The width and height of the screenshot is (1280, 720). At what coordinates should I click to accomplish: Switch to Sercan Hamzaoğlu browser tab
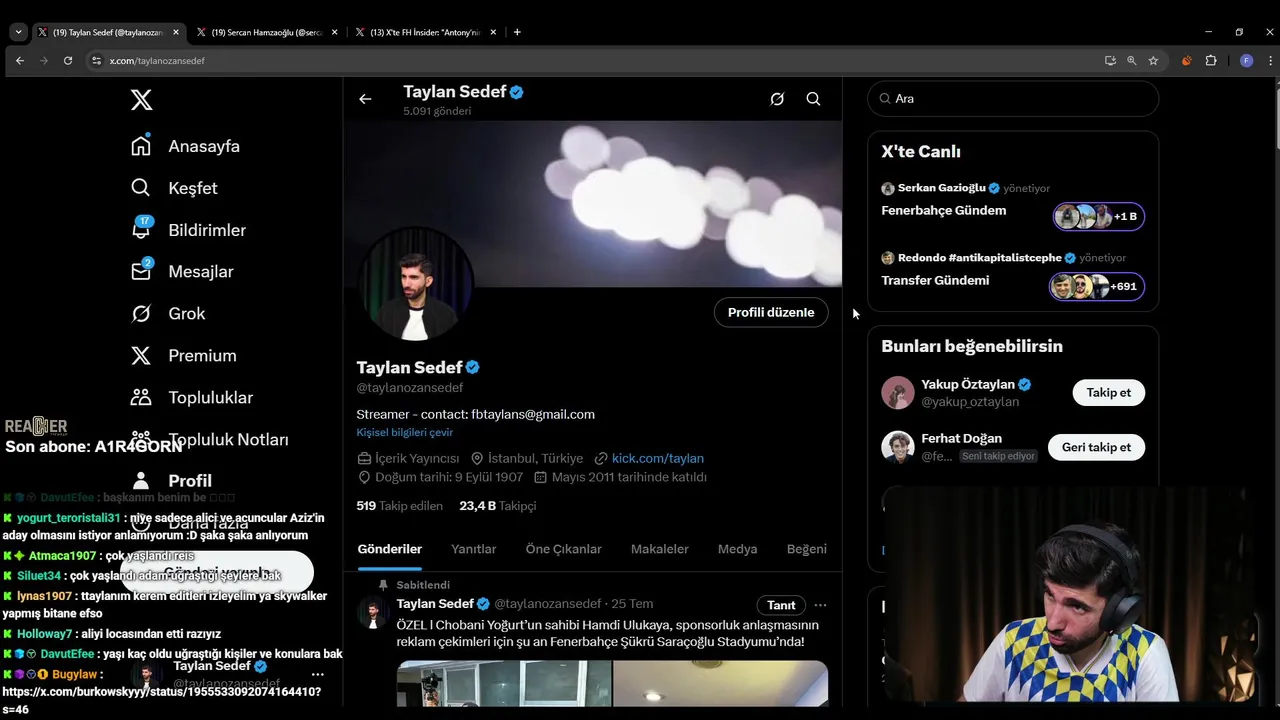click(267, 32)
